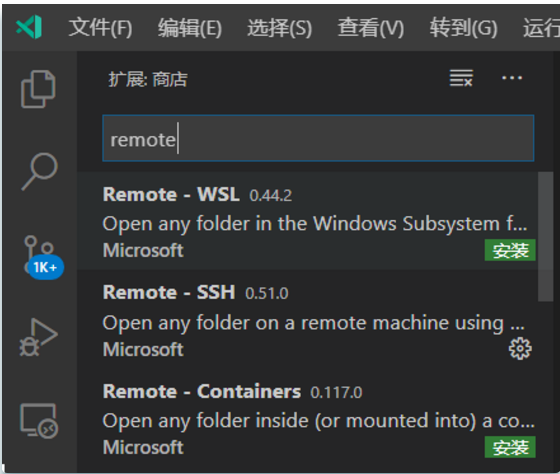Open the 转到(G) menu
The width and height of the screenshot is (560, 474).
(463, 28)
